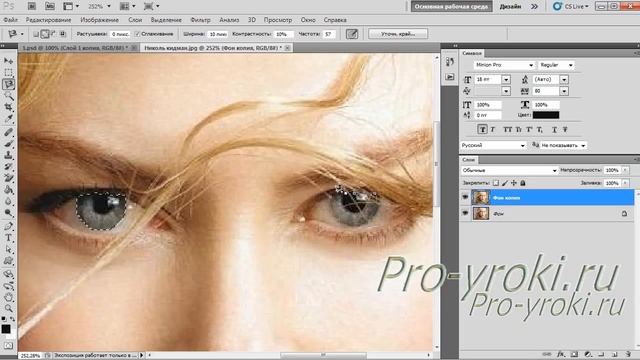Toggle Faux Bold in Character panel
This screenshot has width=640, height=360.
click(482, 129)
